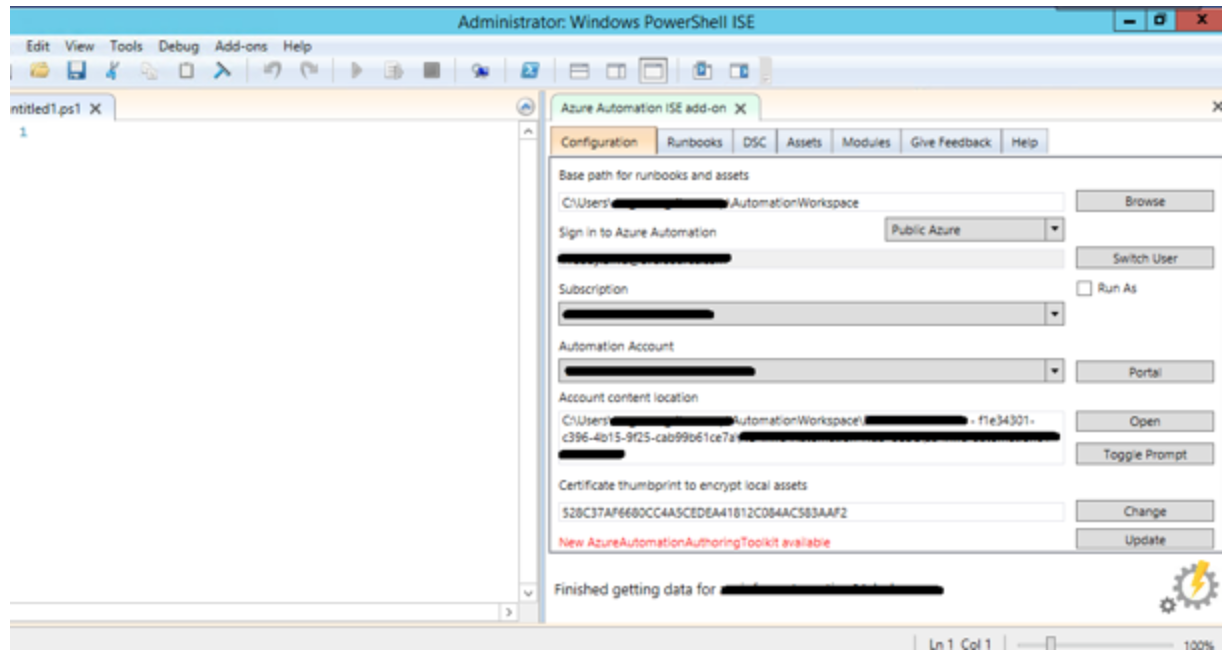Click the Run Script play icon
This screenshot has height=660, width=1230.
click(356, 72)
